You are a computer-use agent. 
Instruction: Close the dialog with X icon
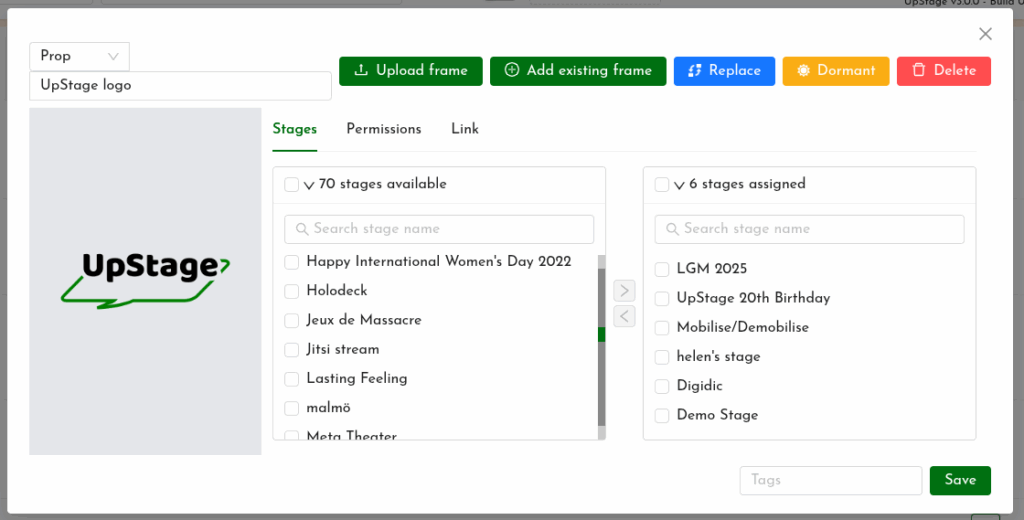[985, 34]
